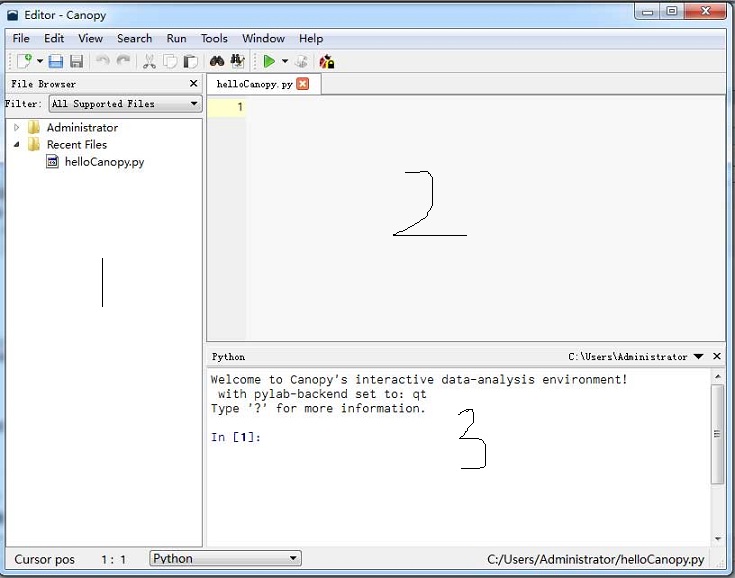Viewport: 735px width, 578px height.
Task: Open the Window menu
Action: (x=263, y=38)
